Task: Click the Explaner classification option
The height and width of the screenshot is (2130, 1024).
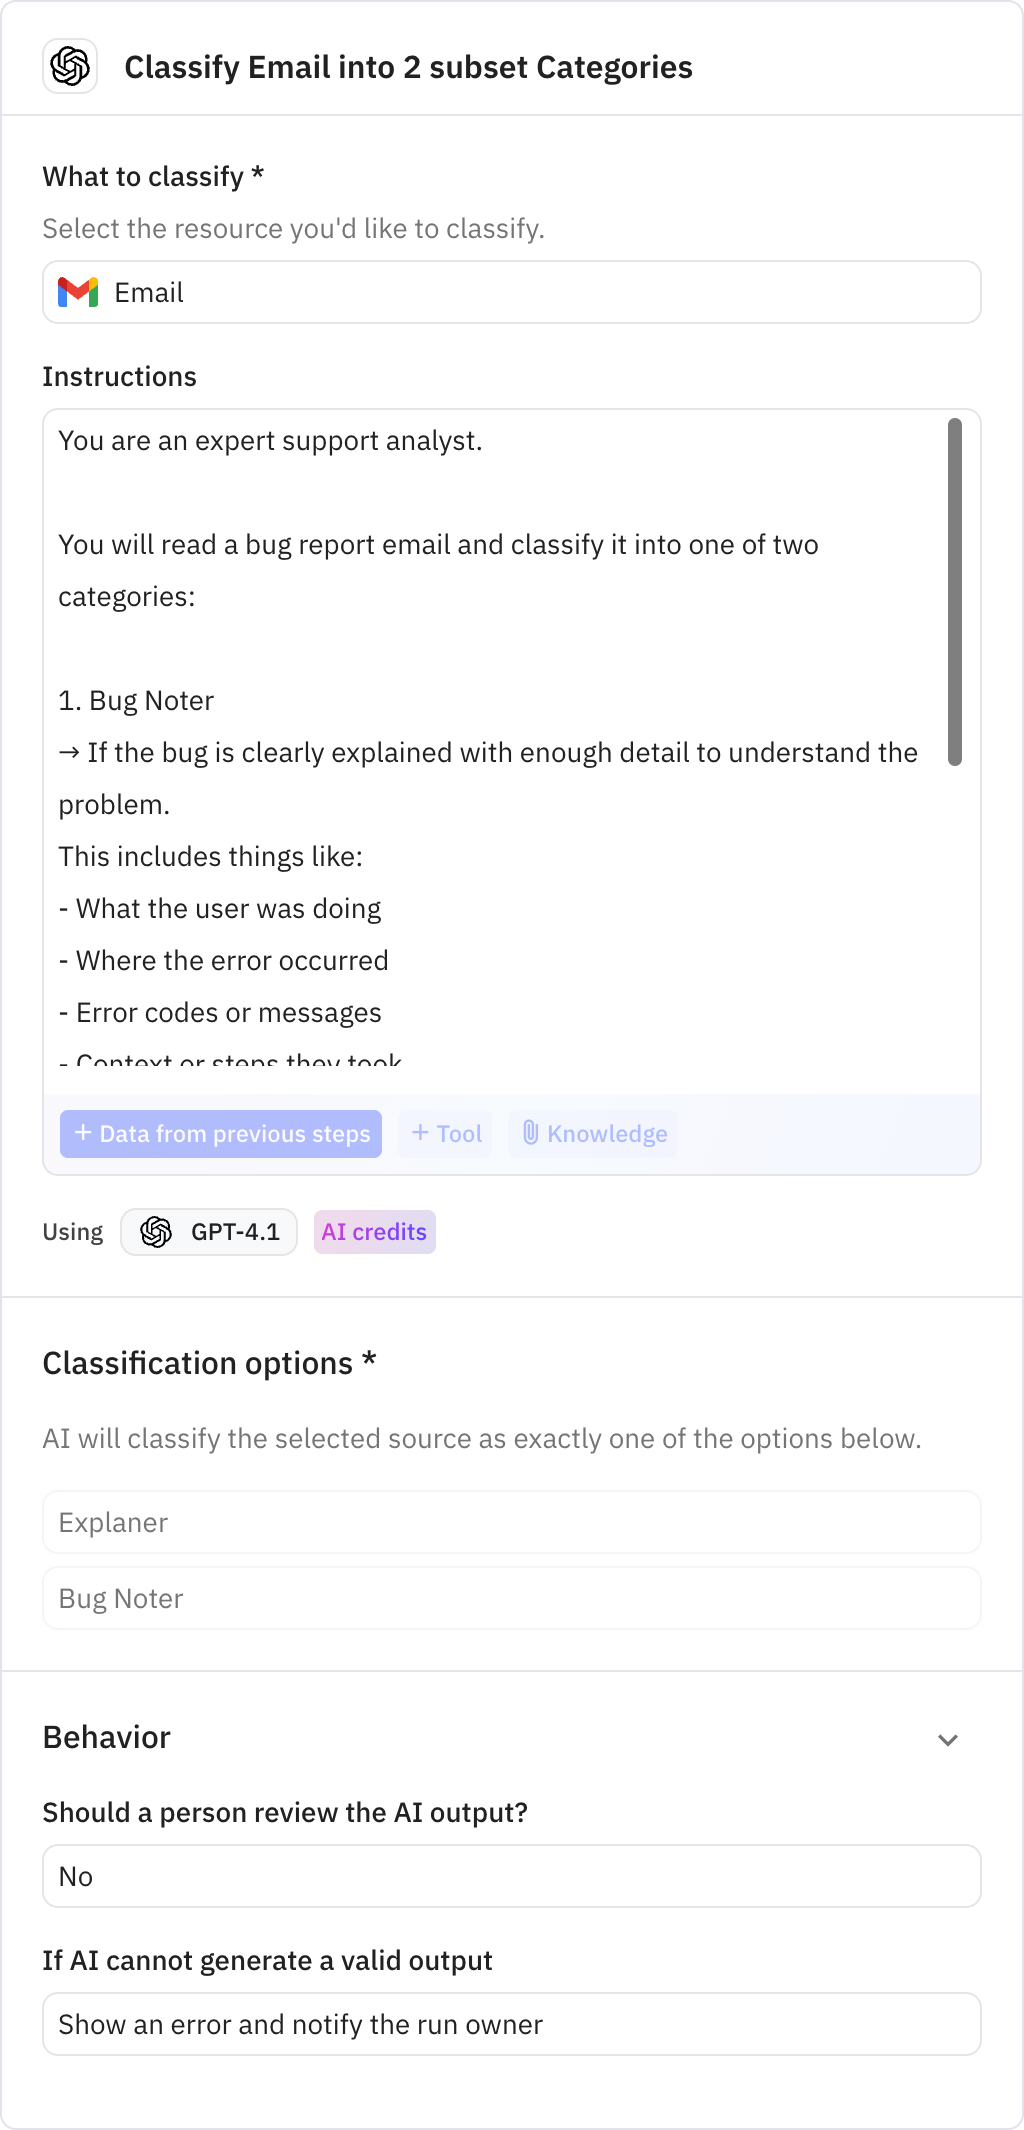Action: coord(511,1522)
